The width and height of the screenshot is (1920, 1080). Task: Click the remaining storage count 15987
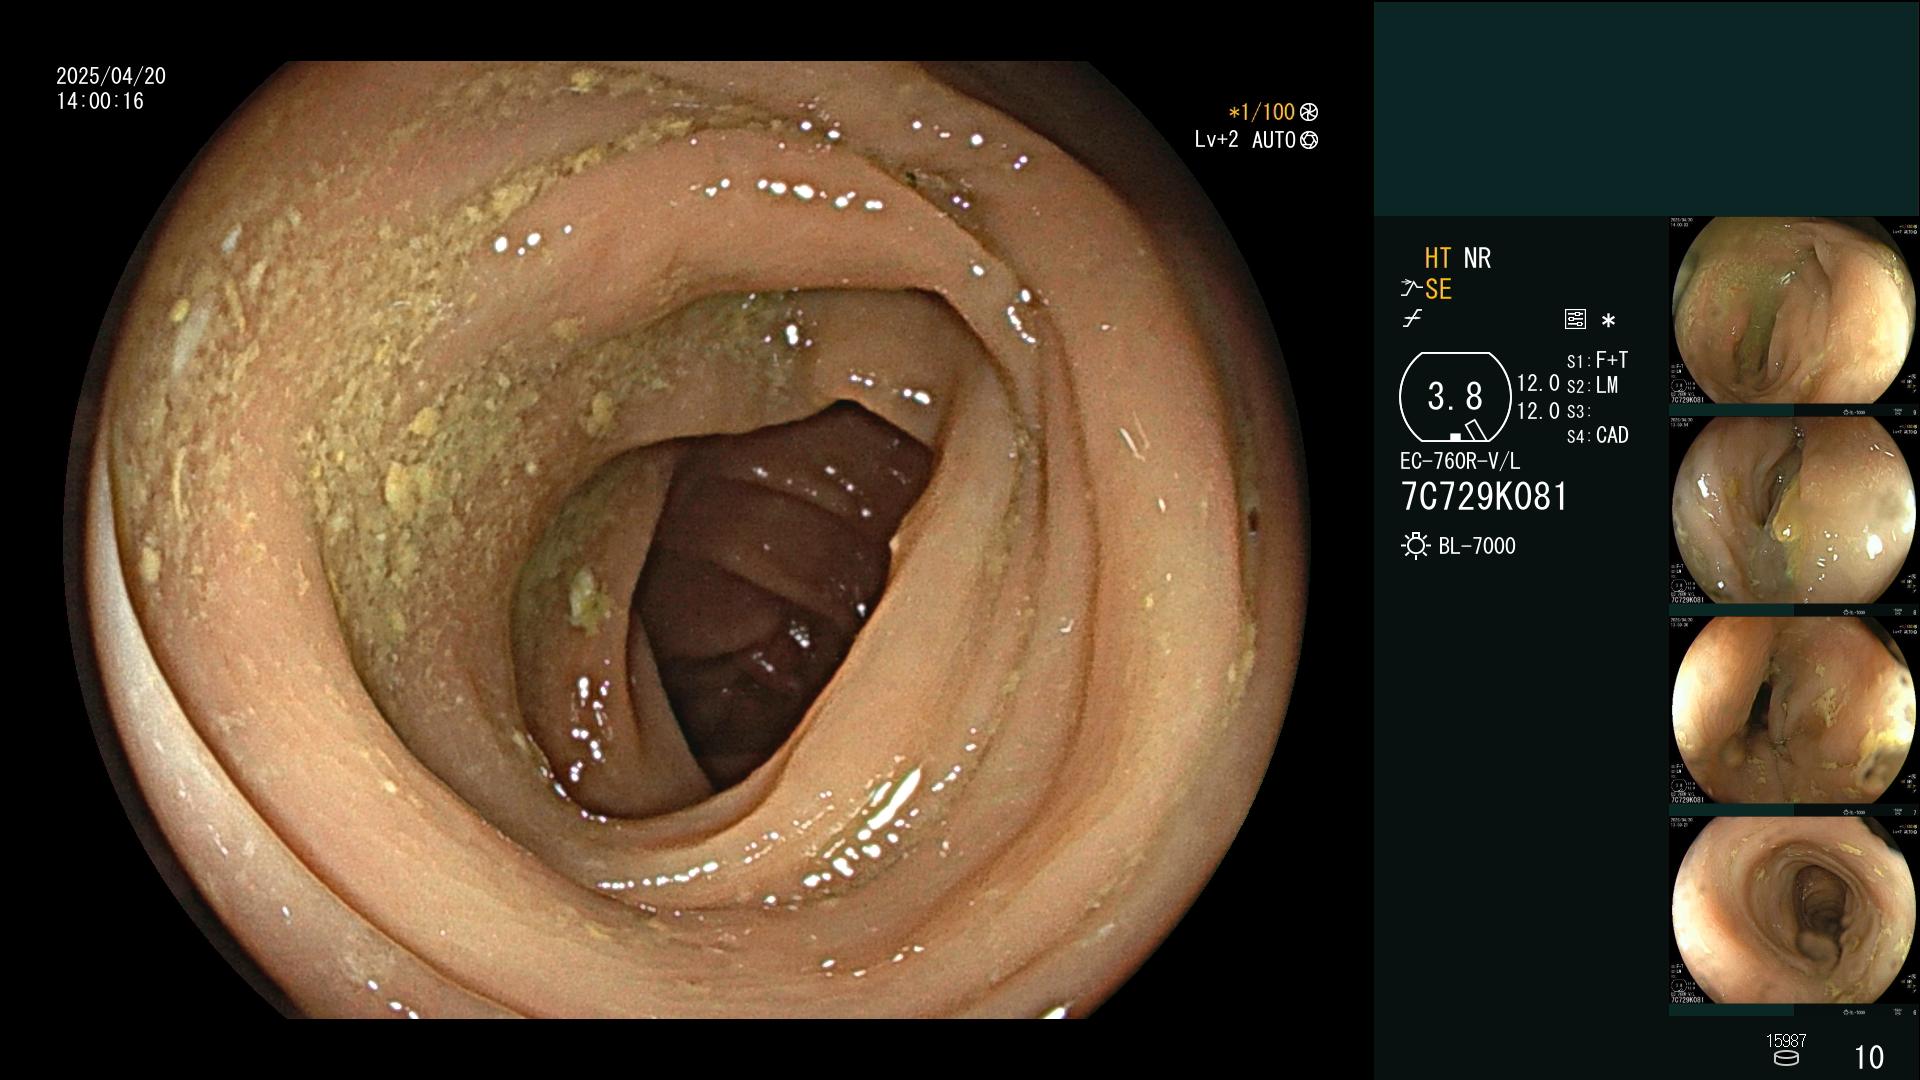(x=1786, y=1041)
